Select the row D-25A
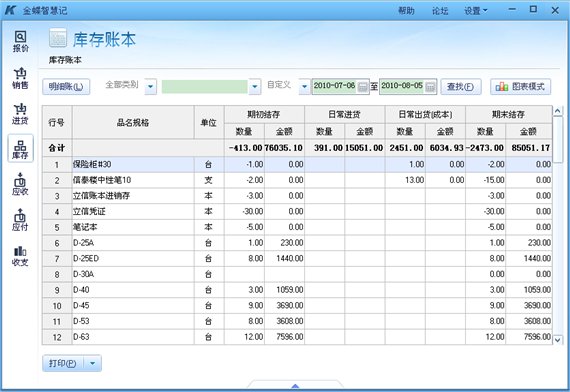Screen dimensions: 570x392 [x=297, y=243]
